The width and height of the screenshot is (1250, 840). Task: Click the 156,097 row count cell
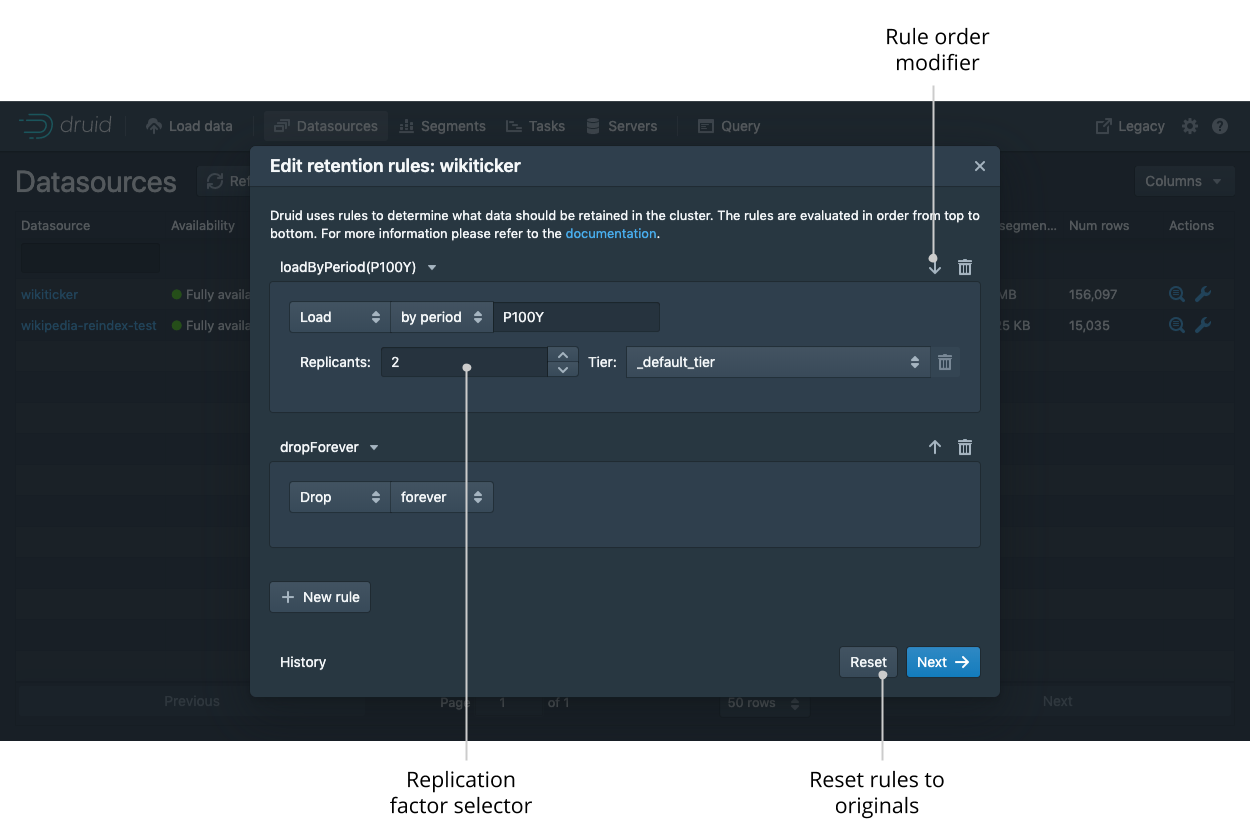[x=1094, y=294]
